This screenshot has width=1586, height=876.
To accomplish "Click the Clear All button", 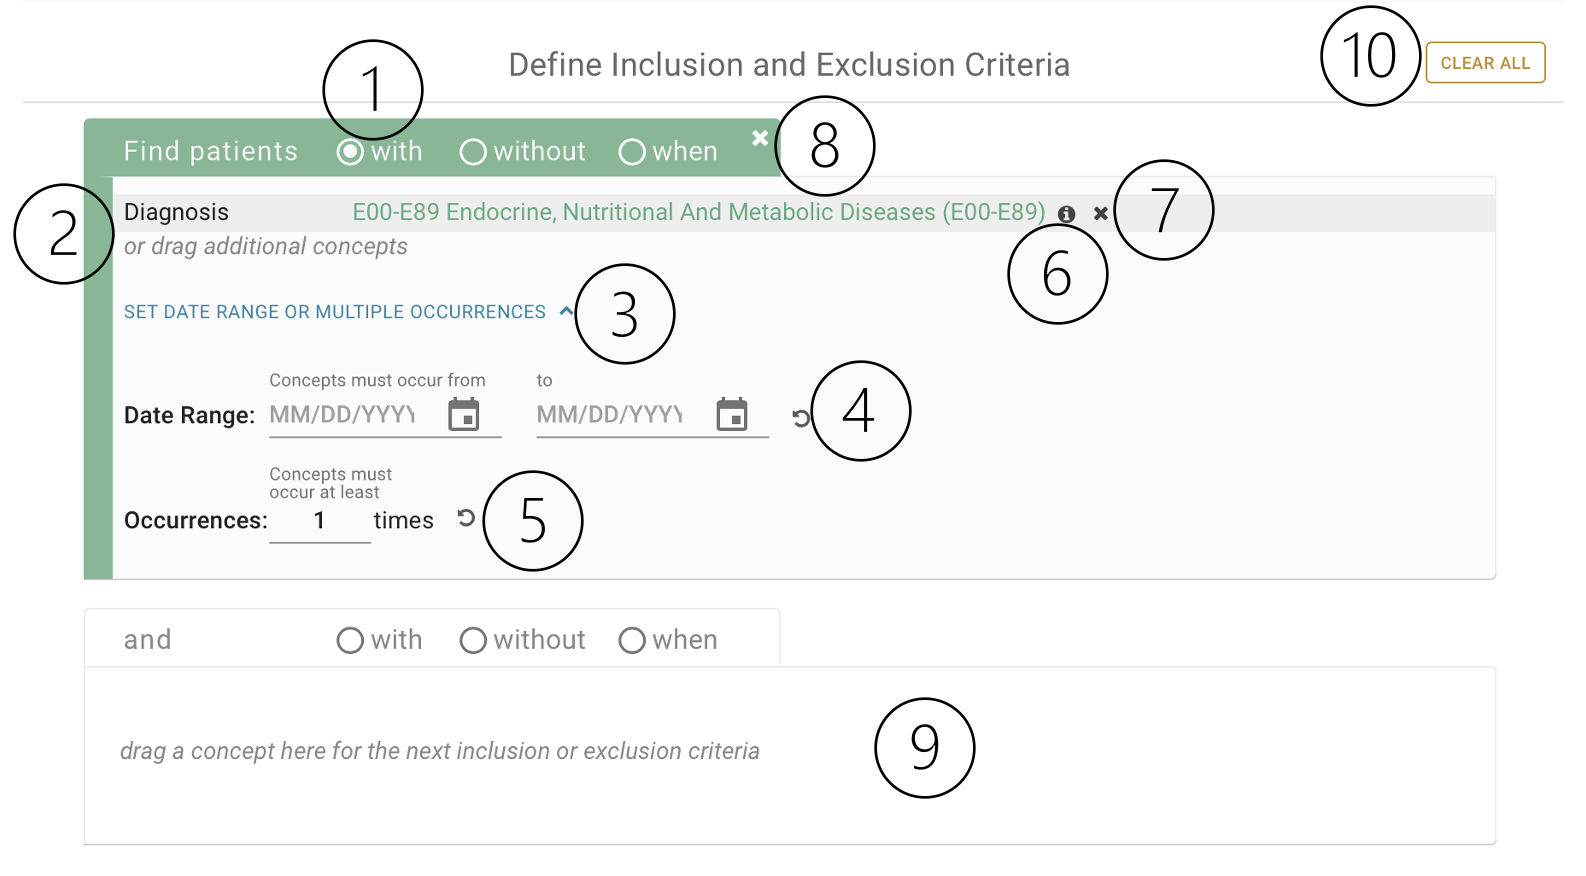I will click(1485, 62).
